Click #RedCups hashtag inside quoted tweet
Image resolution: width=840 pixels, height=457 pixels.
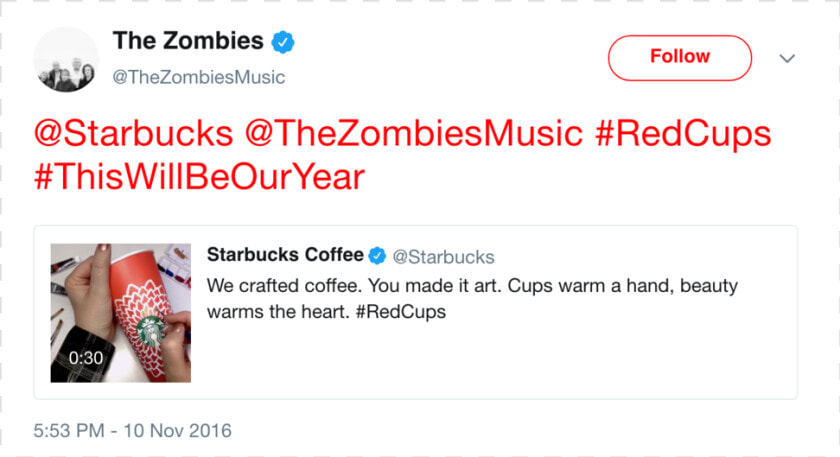pyautogui.click(x=401, y=312)
